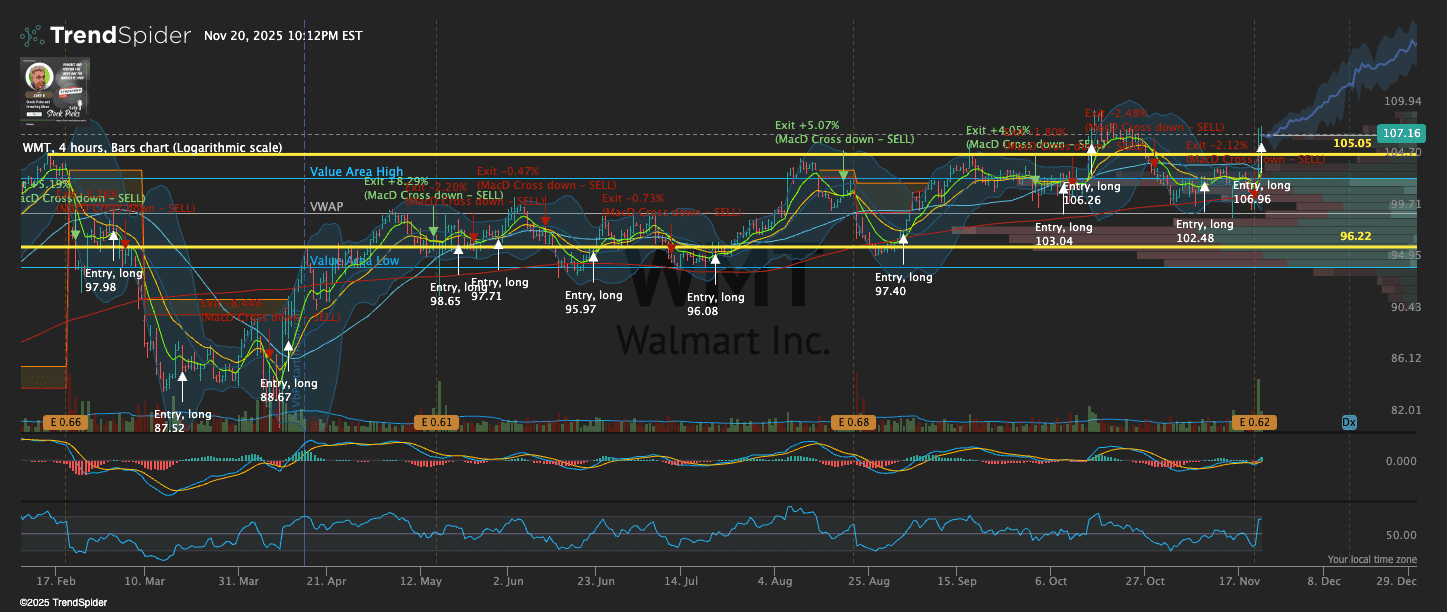Screen dimensions: 1447x612
Task: Click the TrendSpider logo
Action: pos(105,36)
